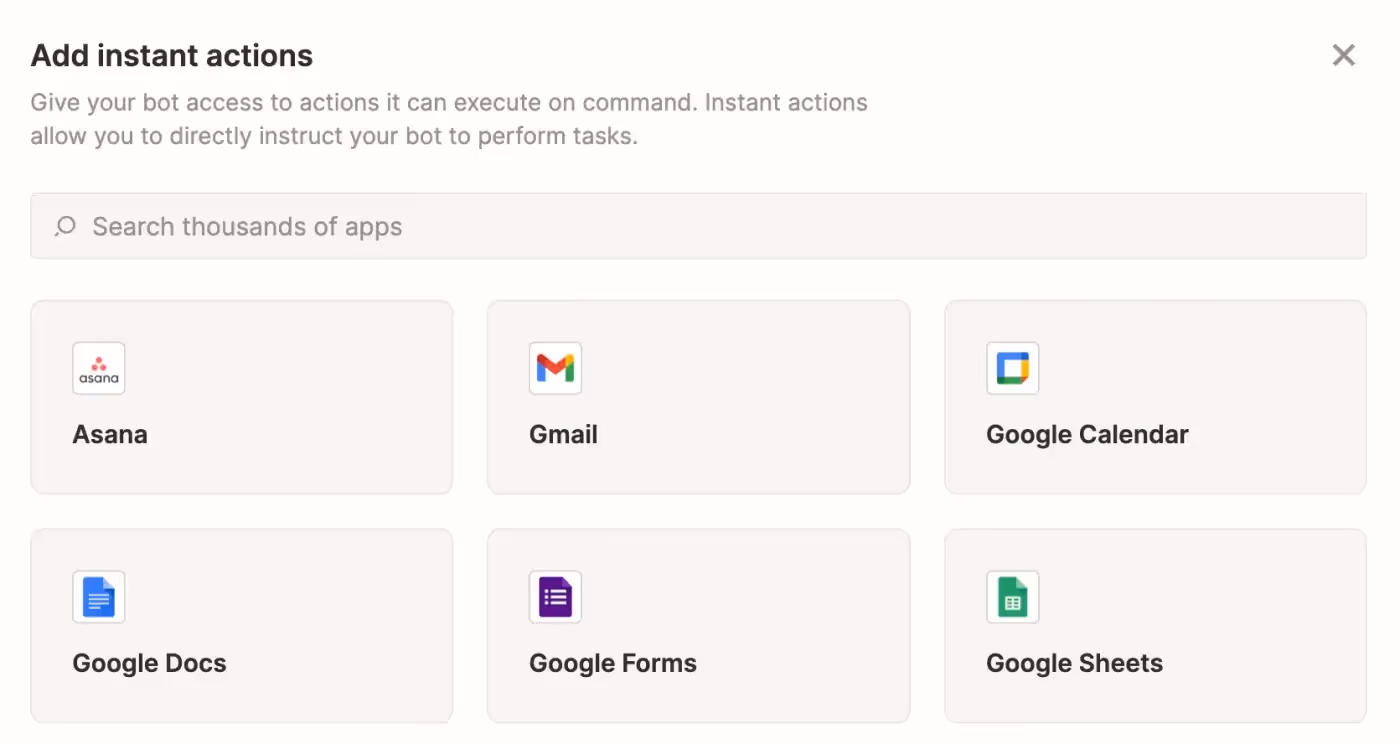Open the Google Forms app card

pos(698,626)
